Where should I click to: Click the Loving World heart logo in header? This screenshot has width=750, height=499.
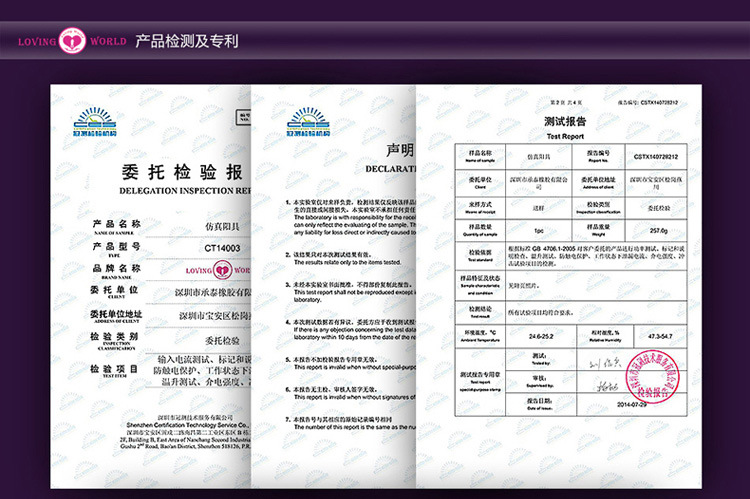tap(73, 41)
